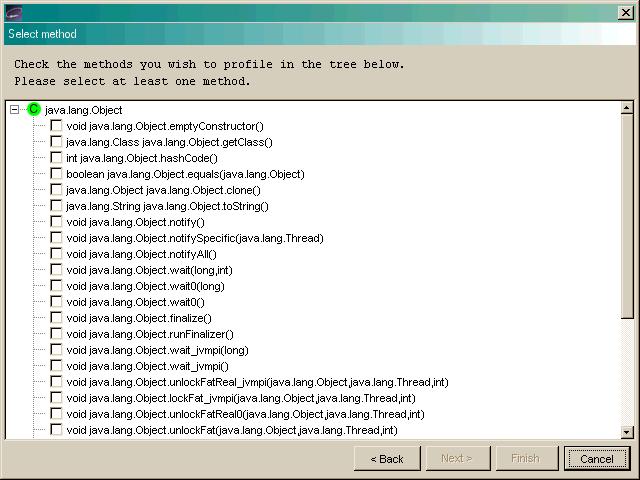Select text 'java.lang.String java.lang.Object.toString()'
The height and width of the screenshot is (480, 640).
click(167, 206)
